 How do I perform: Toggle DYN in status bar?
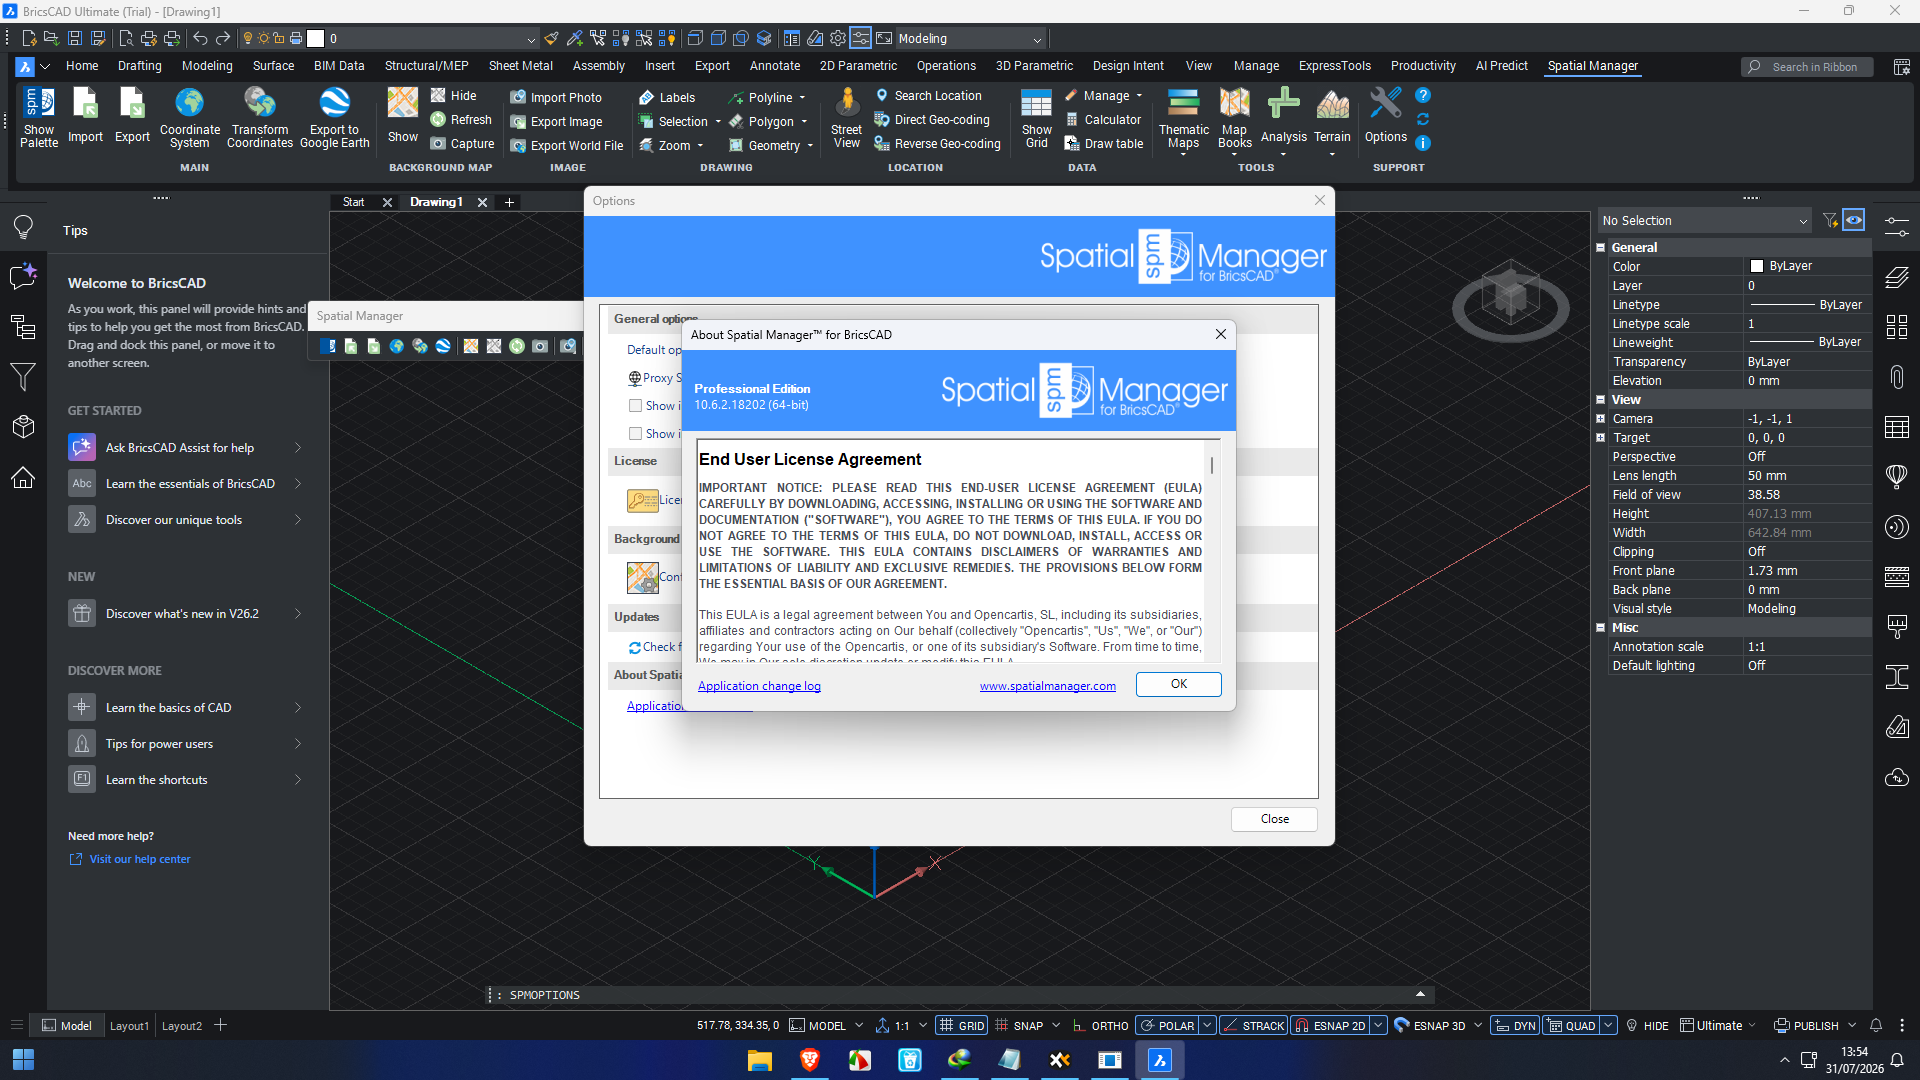tap(1515, 1025)
